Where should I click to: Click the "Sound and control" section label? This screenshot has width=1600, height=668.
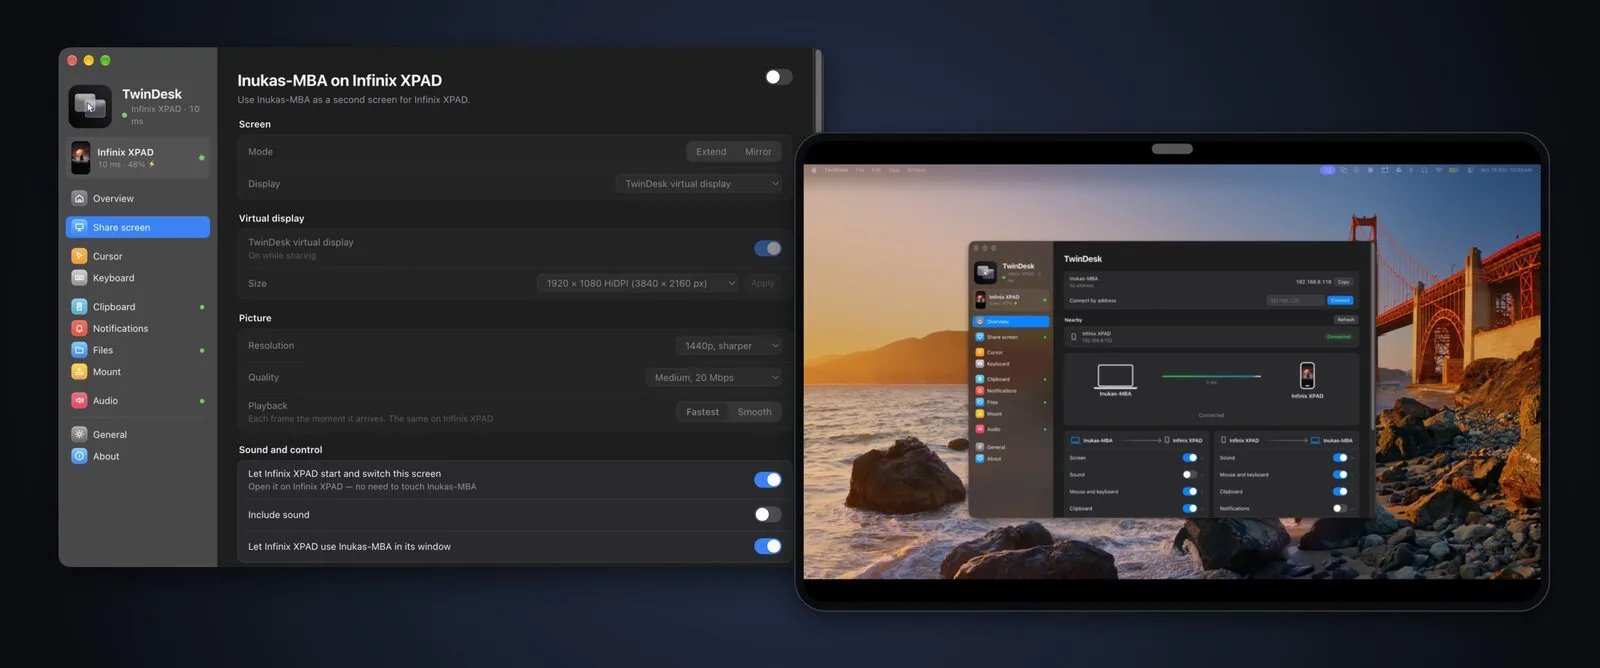[280, 450]
